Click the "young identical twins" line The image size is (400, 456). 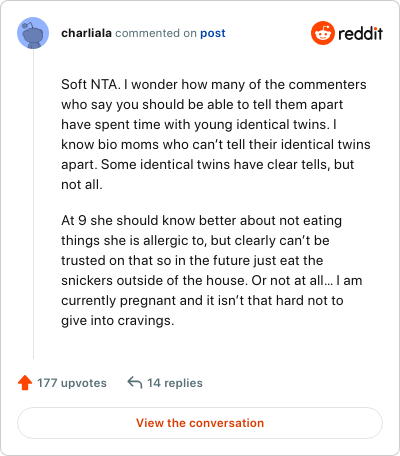pos(199,125)
